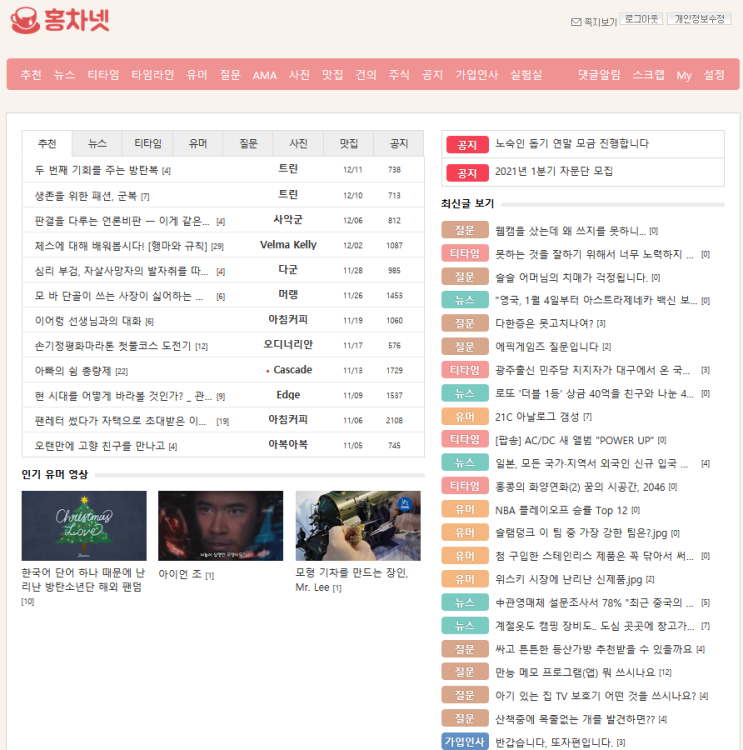Open post 두 번째 기회를 주는 방탄복
The image size is (743, 750).
point(96,170)
